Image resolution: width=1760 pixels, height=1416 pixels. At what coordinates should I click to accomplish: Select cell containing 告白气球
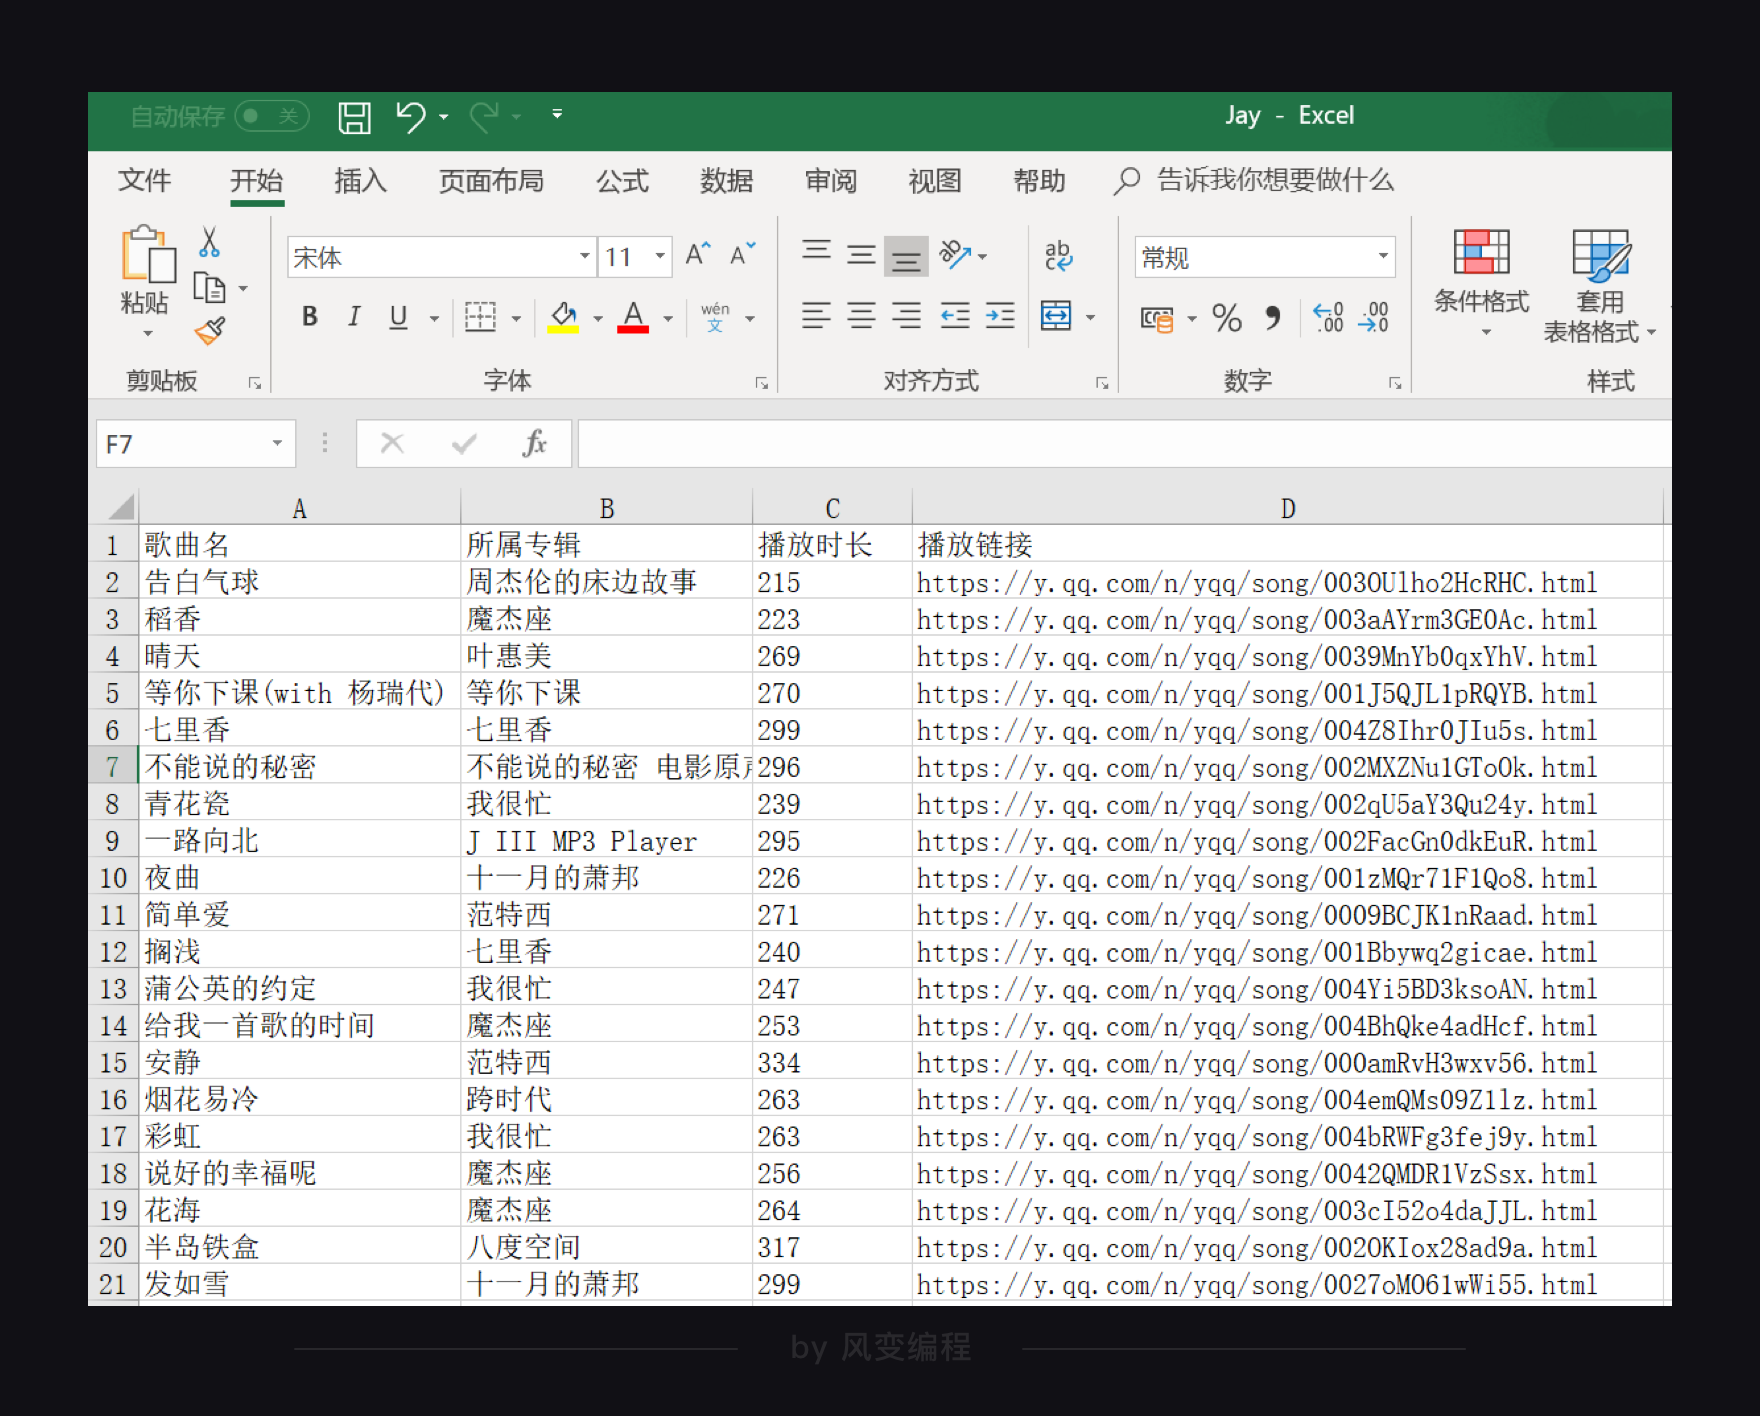tap(299, 581)
